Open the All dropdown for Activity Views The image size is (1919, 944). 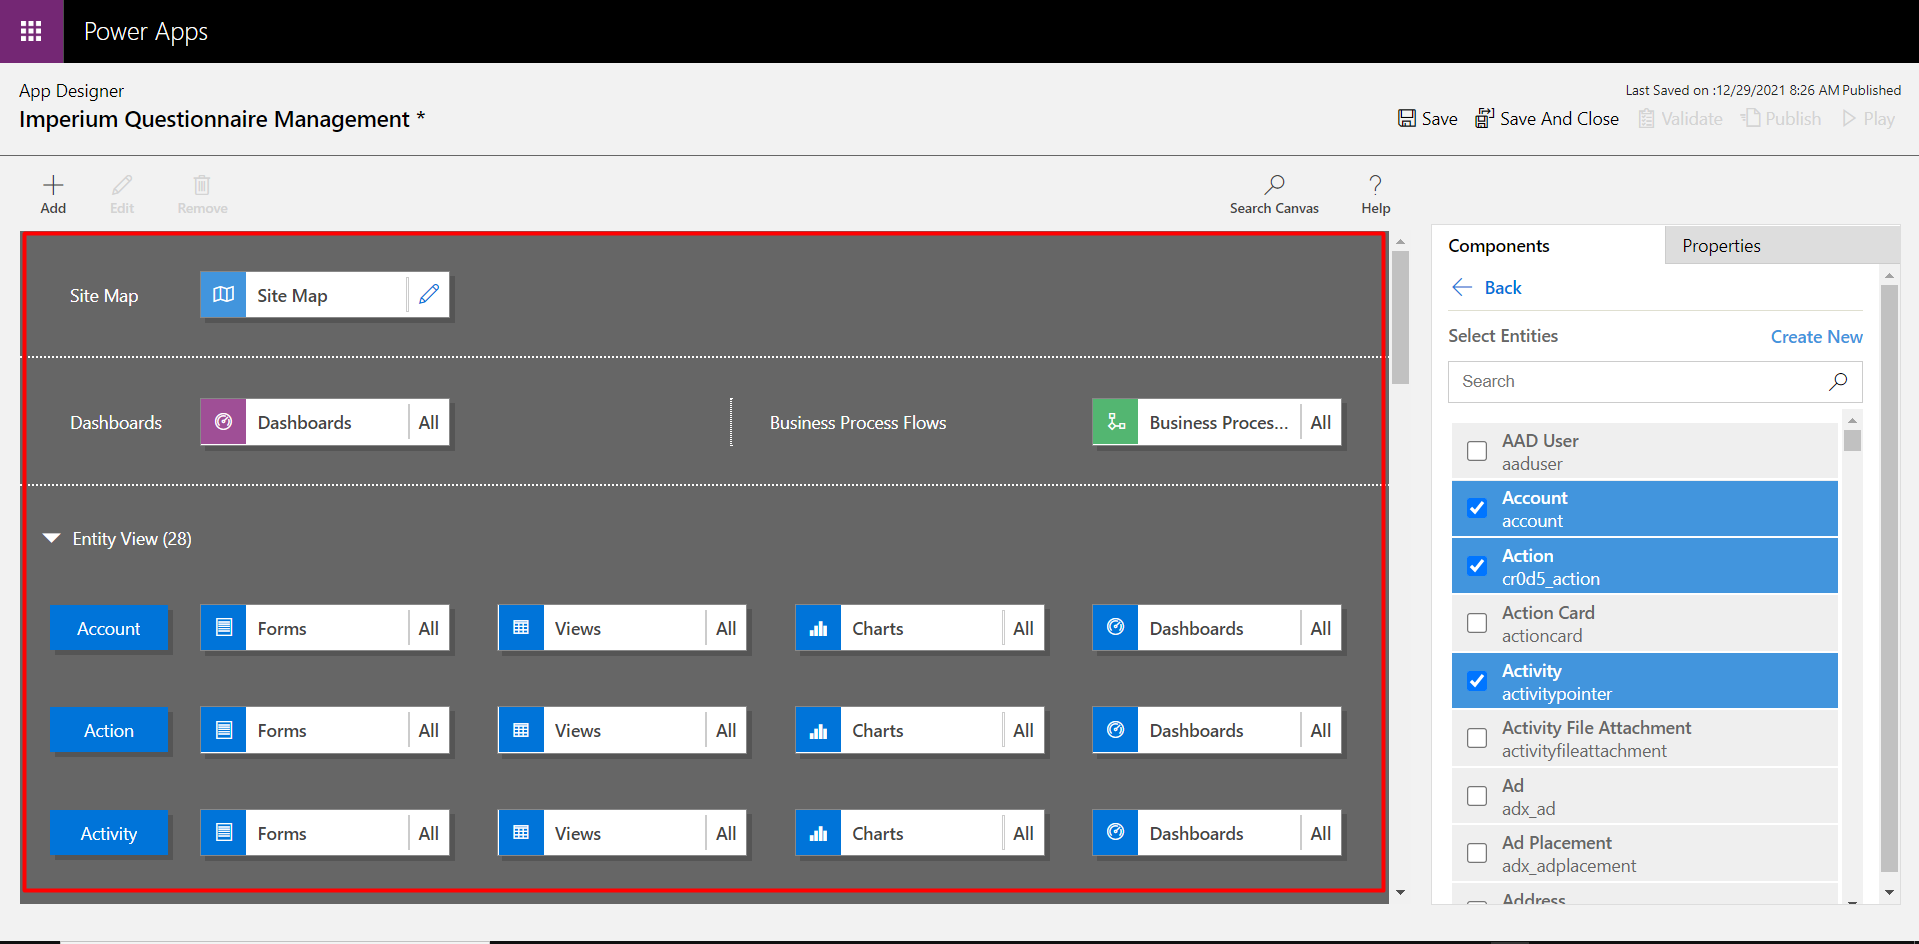pyautogui.click(x=726, y=833)
